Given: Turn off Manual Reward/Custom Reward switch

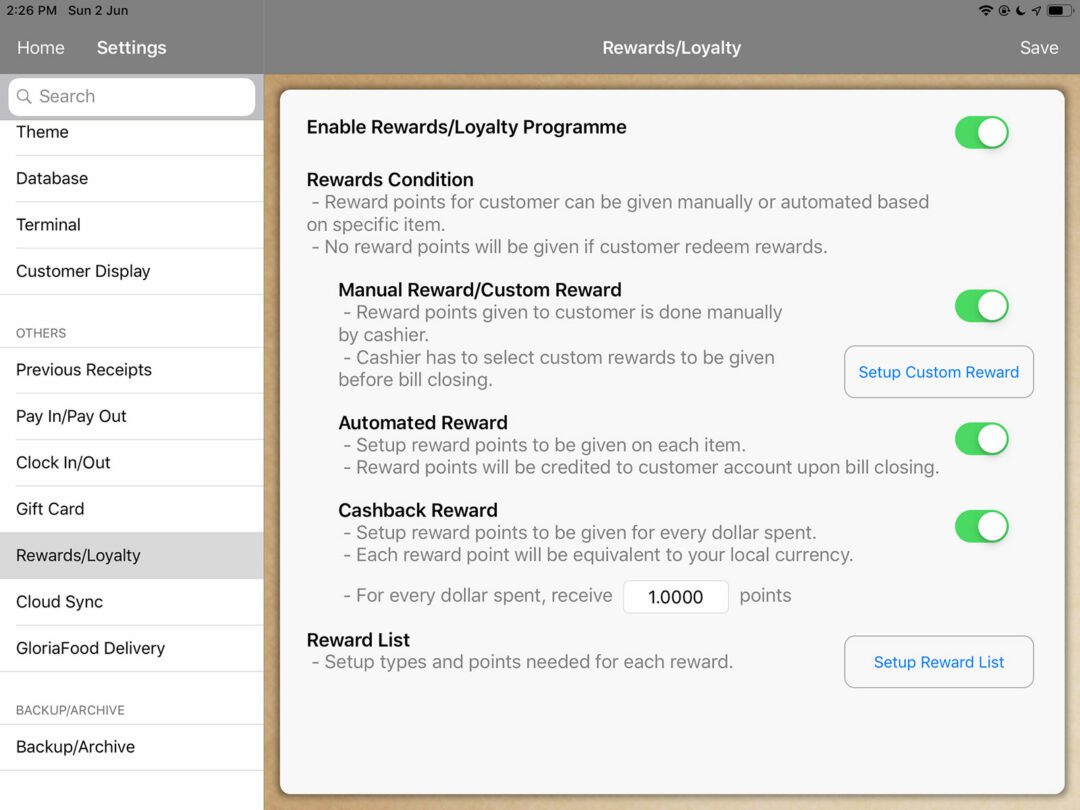Looking at the screenshot, I should [981, 306].
